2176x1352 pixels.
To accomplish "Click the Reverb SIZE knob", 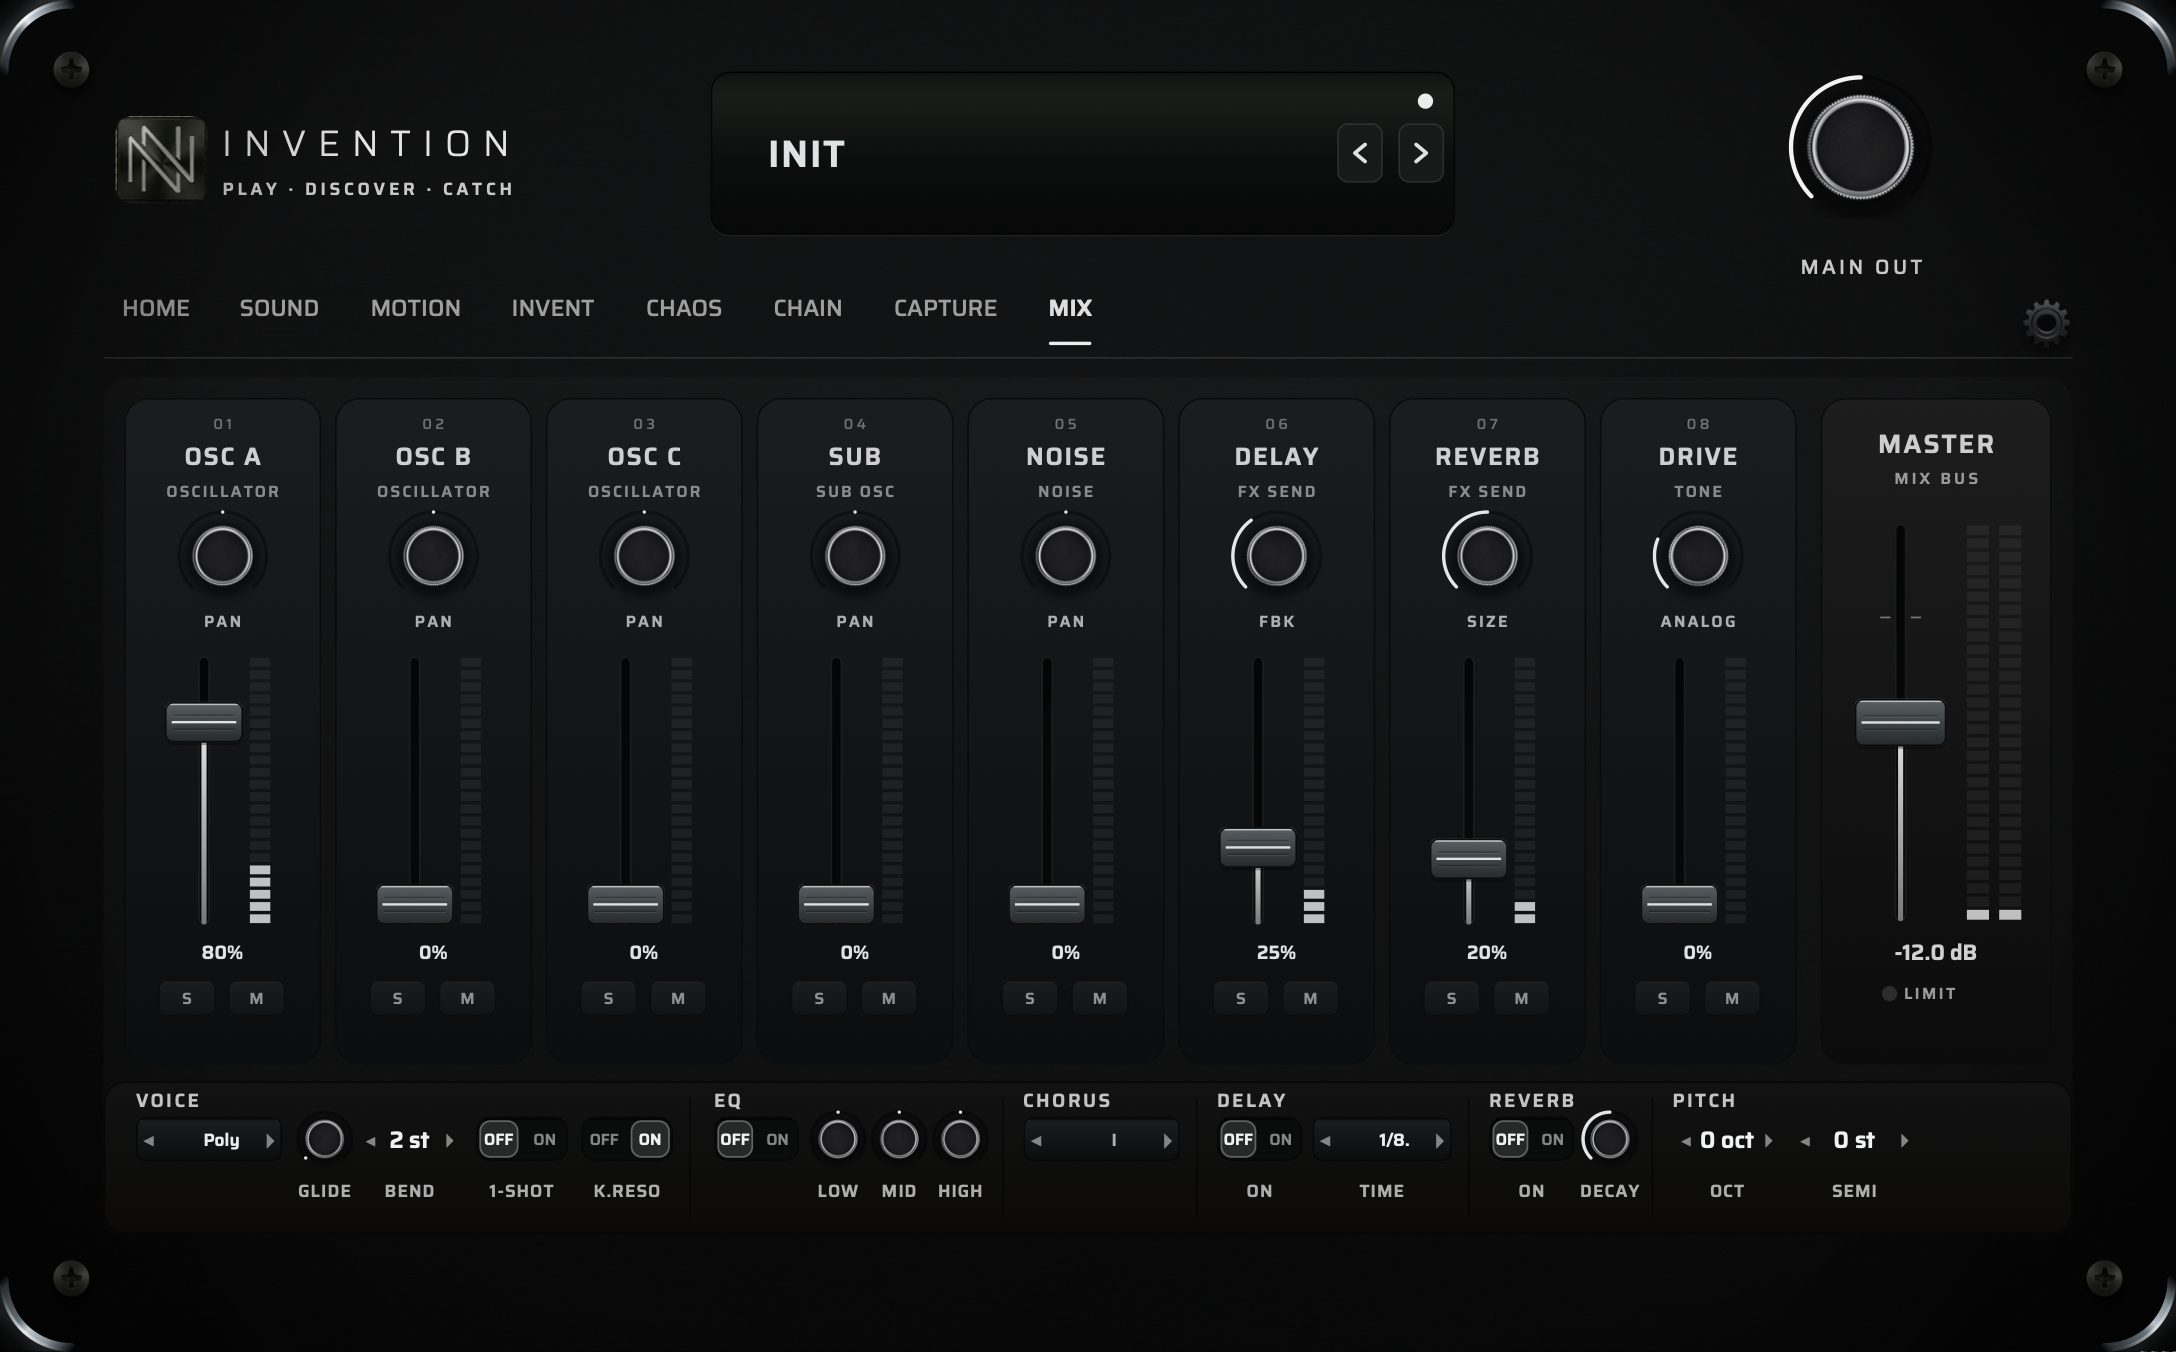I will 1487,556.
